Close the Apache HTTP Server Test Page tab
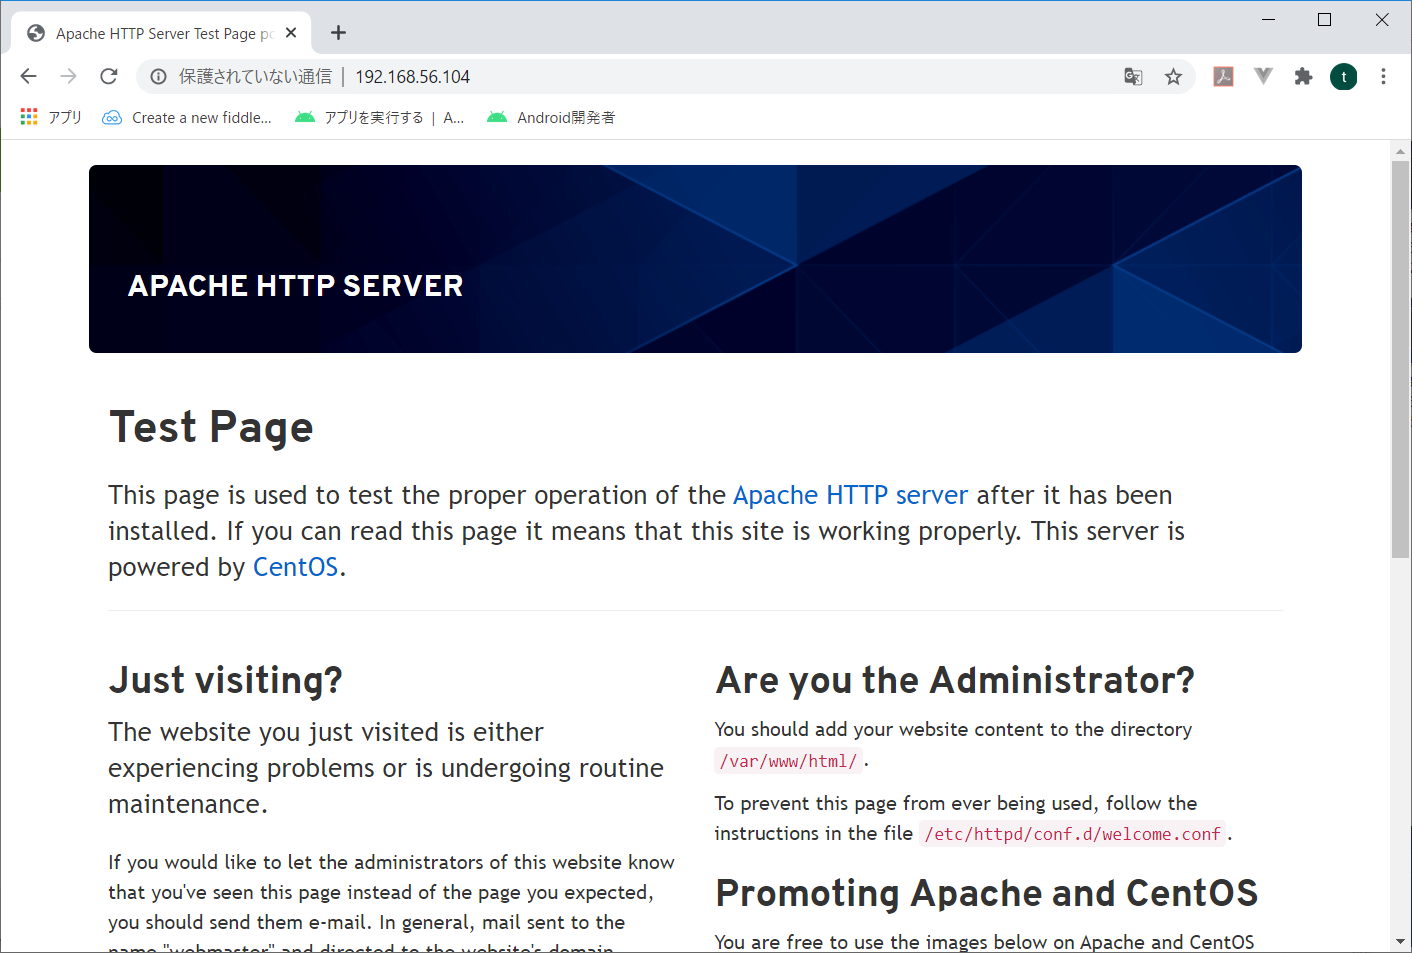The image size is (1412, 953). pos(291,33)
